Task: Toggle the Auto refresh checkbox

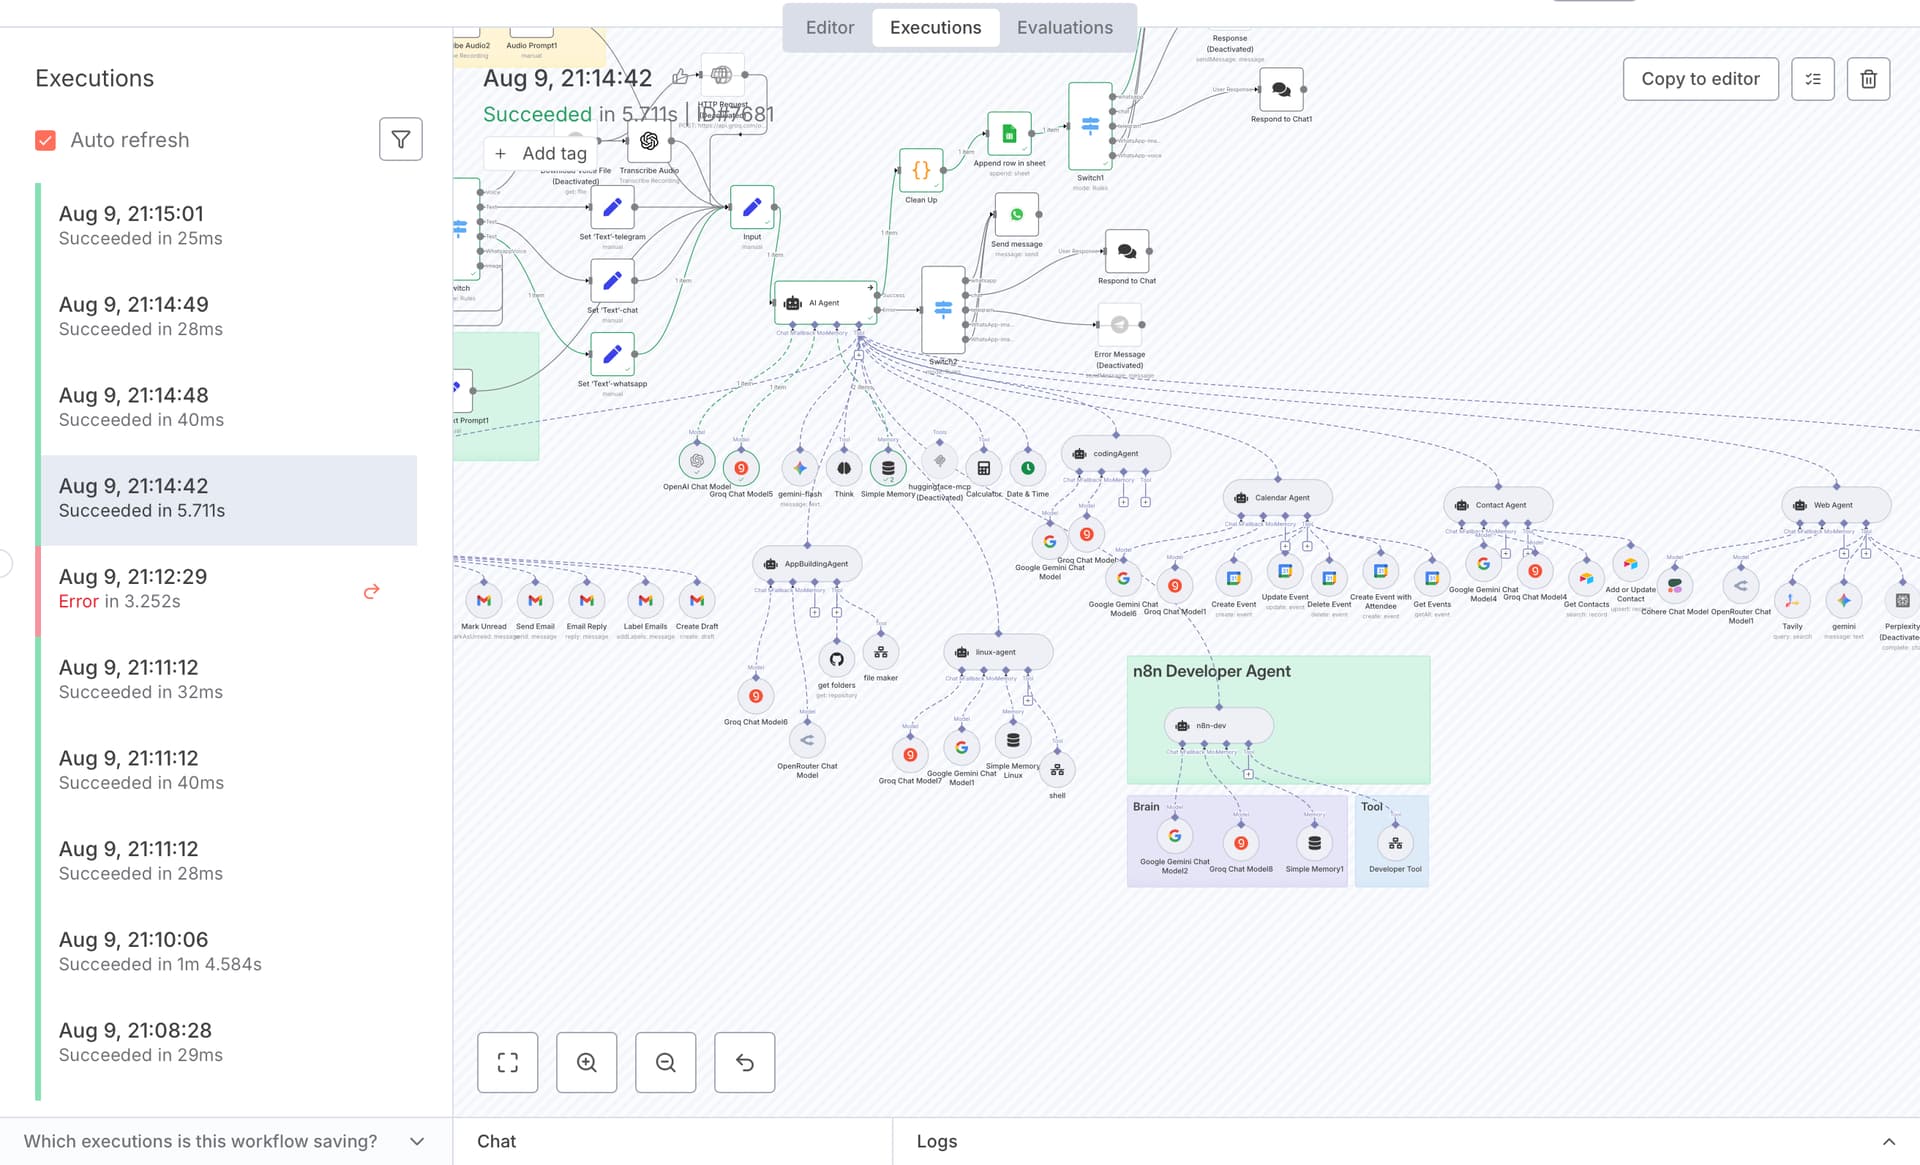Action: click(x=45, y=140)
